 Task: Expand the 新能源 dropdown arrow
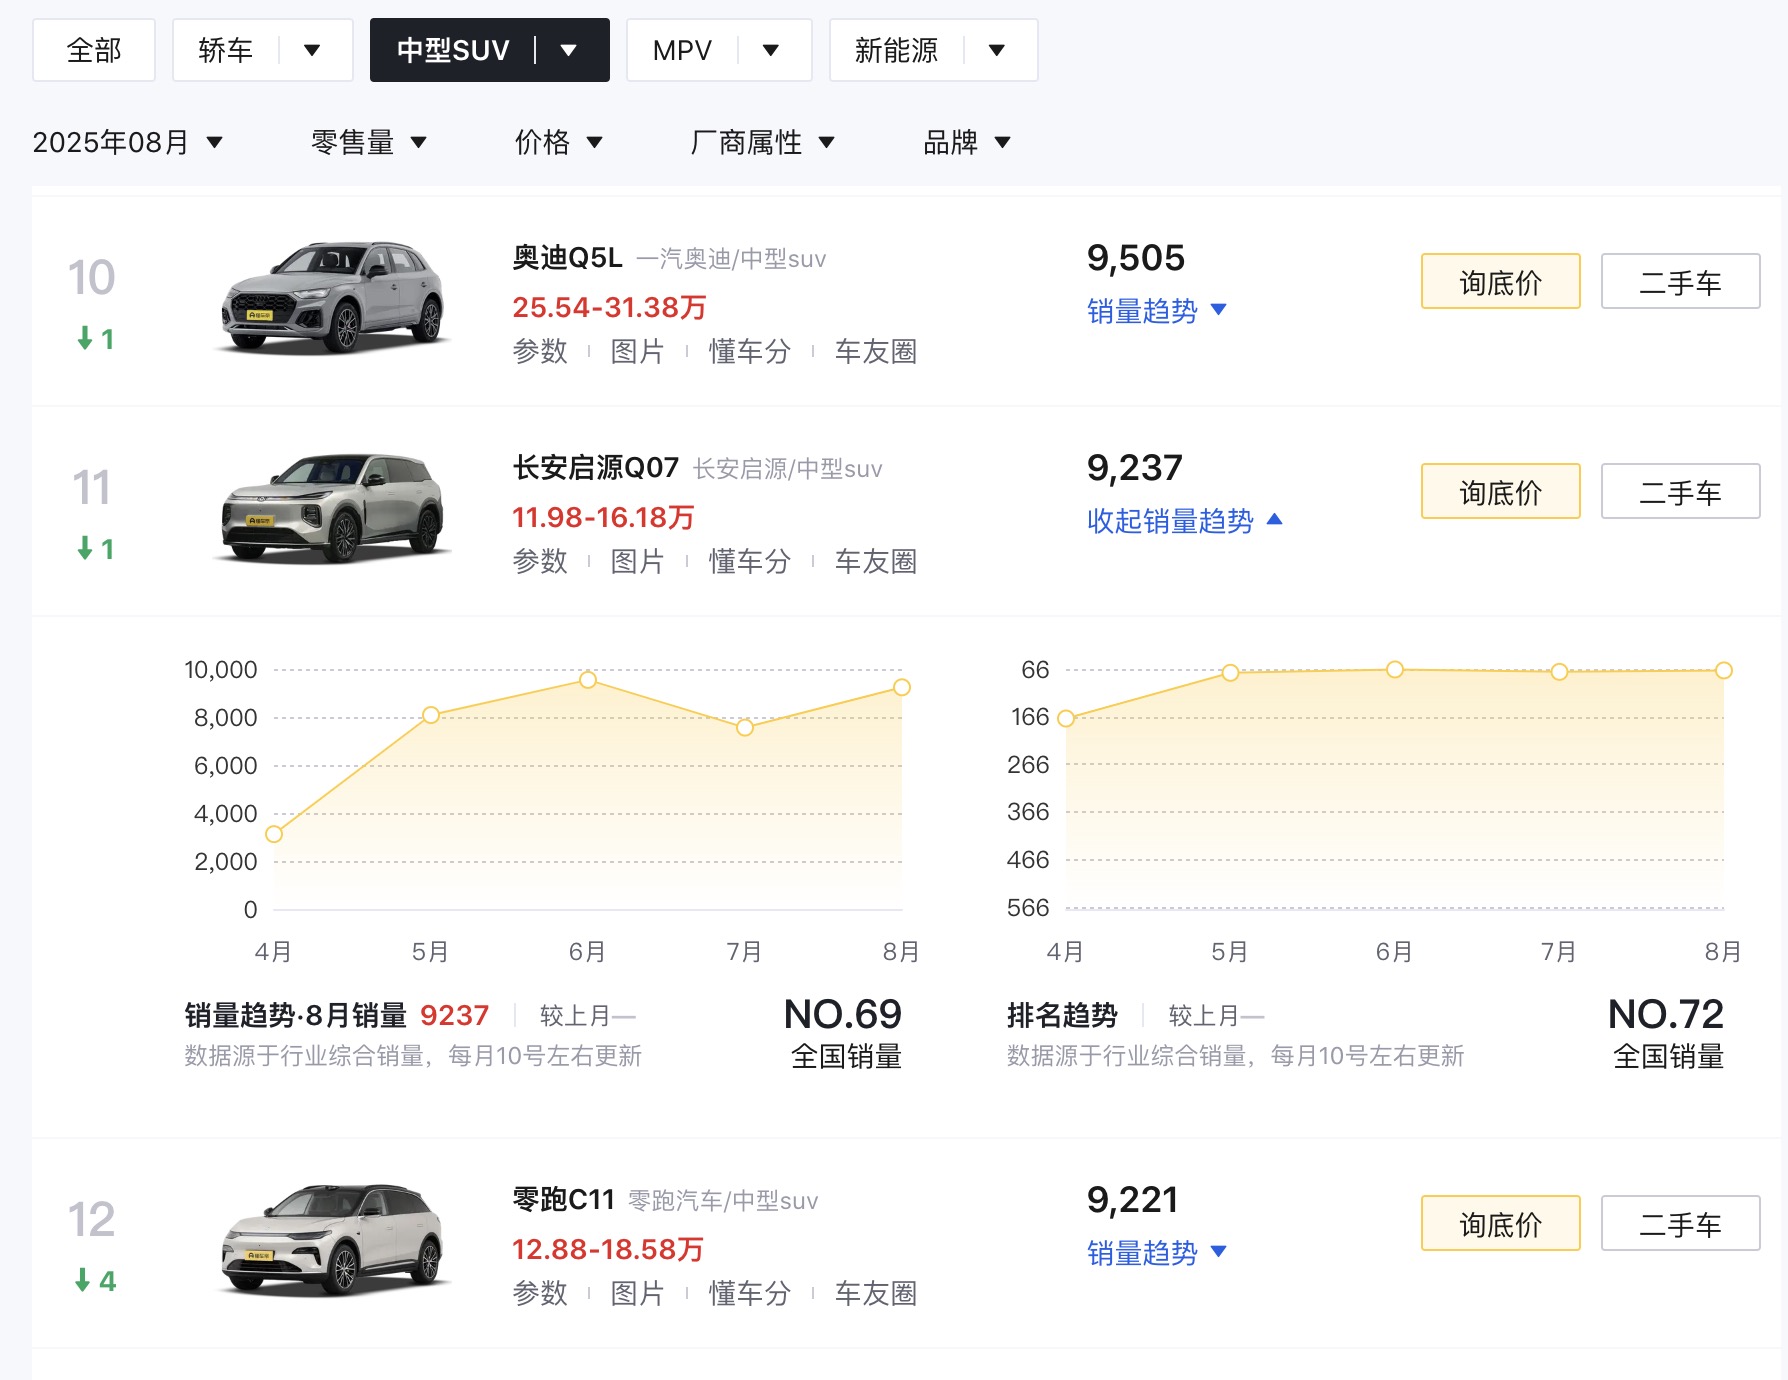(x=996, y=50)
